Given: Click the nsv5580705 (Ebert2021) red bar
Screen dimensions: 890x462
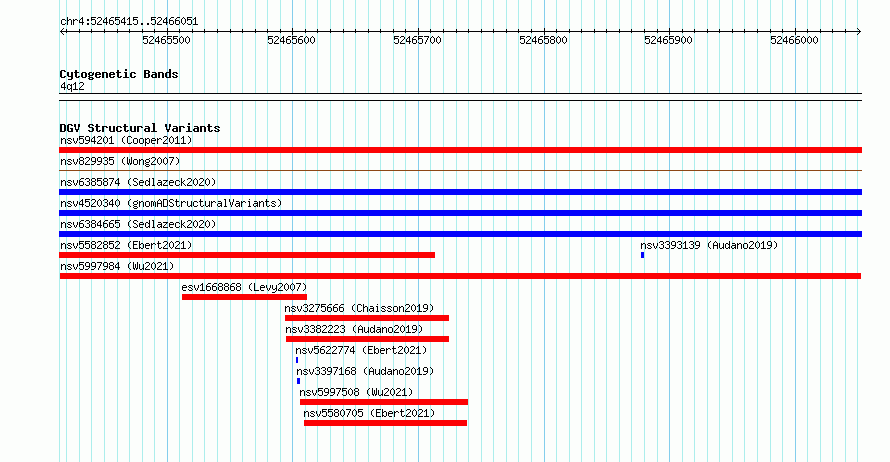Looking at the screenshot, I should click(385, 423).
